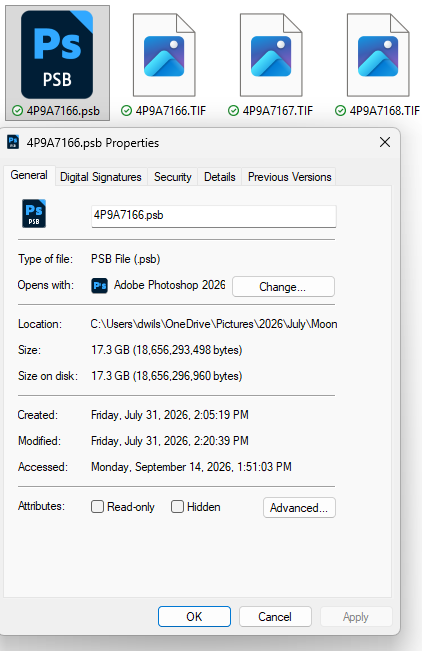This screenshot has width=422, height=651.
Task: Select the 4P9A7167.TIF image file icon
Action: click(271, 55)
